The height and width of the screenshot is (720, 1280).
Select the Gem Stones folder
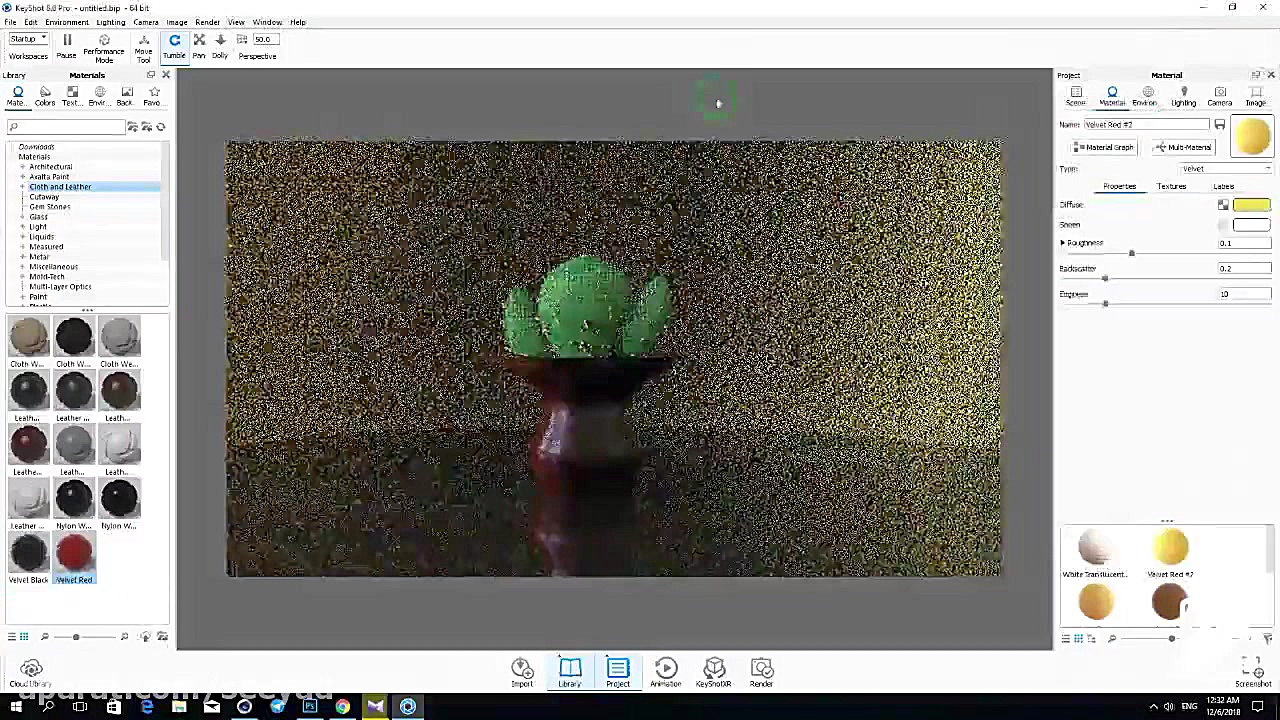click(x=50, y=207)
